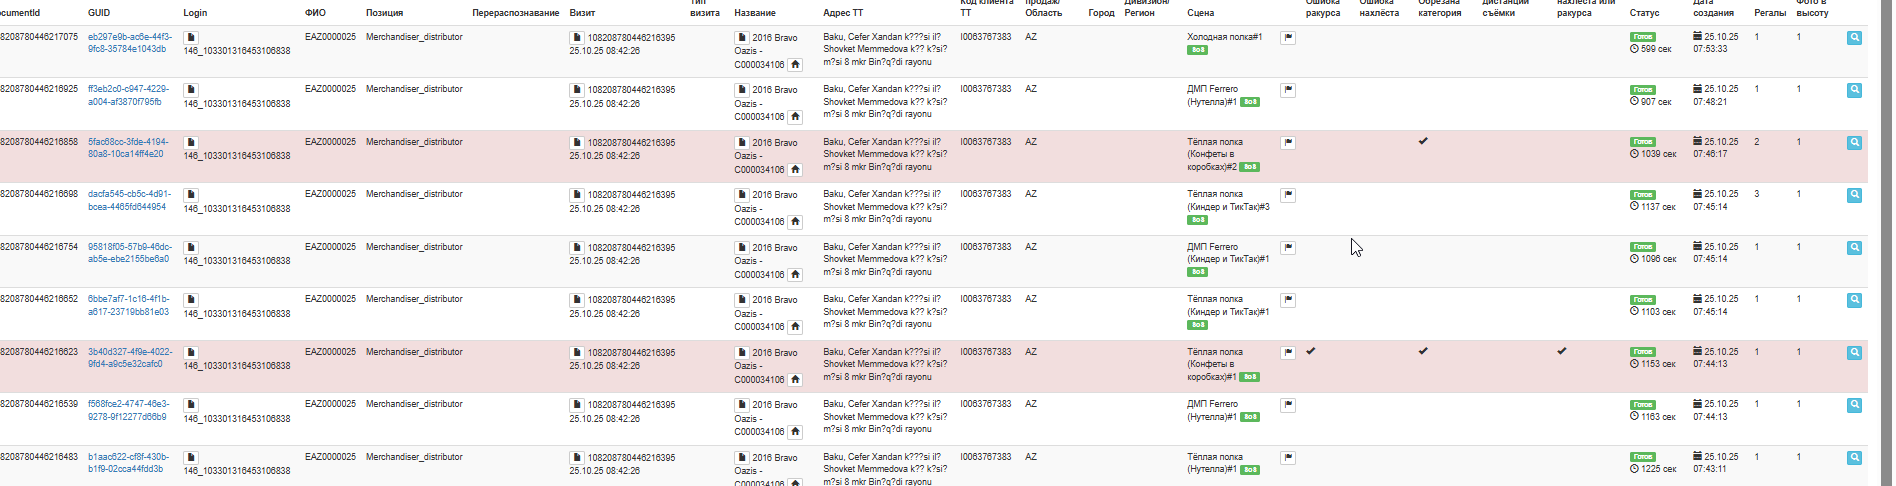The width and height of the screenshot is (1896, 486).
Task: Click home icon in the 3b40d327 row
Action: (x=795, y=379)
